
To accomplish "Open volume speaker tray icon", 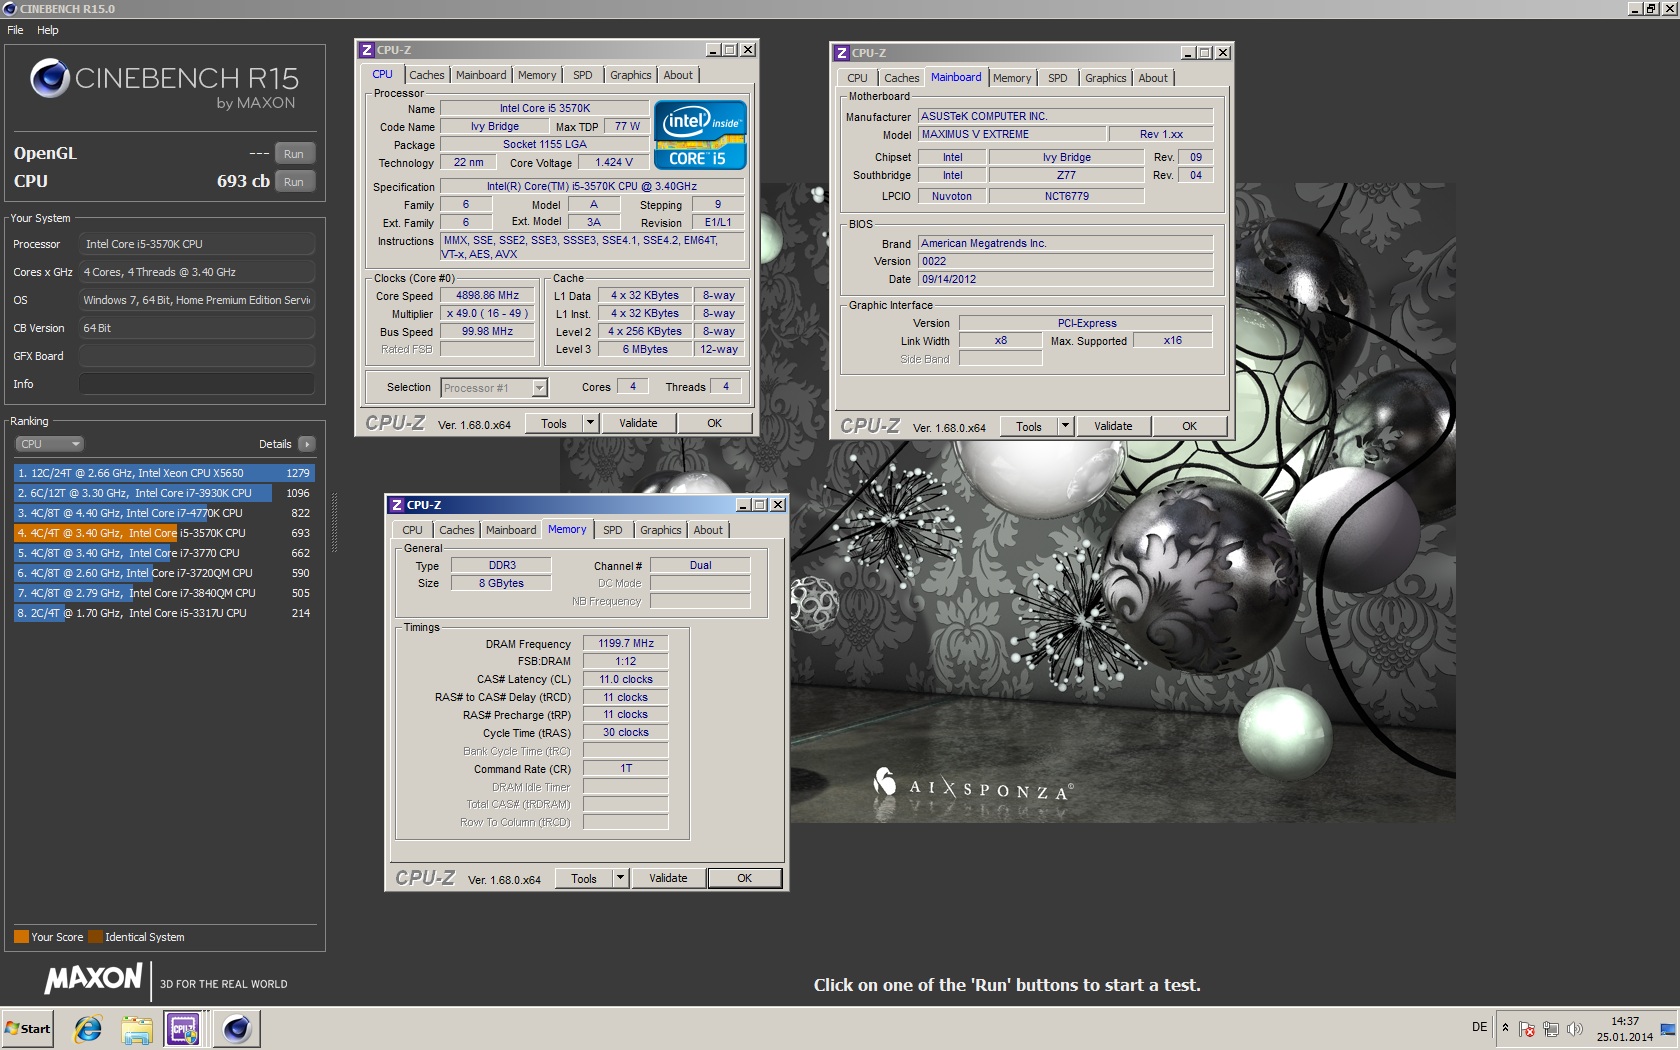I will pos(1575,1029).
